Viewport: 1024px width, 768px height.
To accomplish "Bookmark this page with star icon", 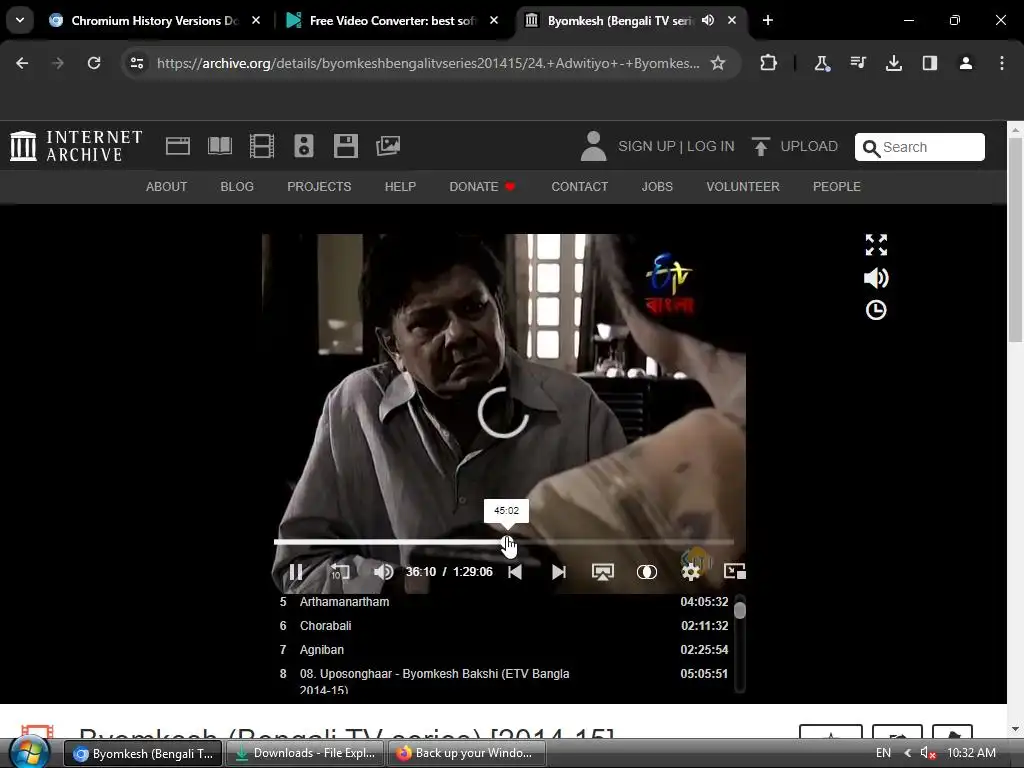I will click(718, 63).
